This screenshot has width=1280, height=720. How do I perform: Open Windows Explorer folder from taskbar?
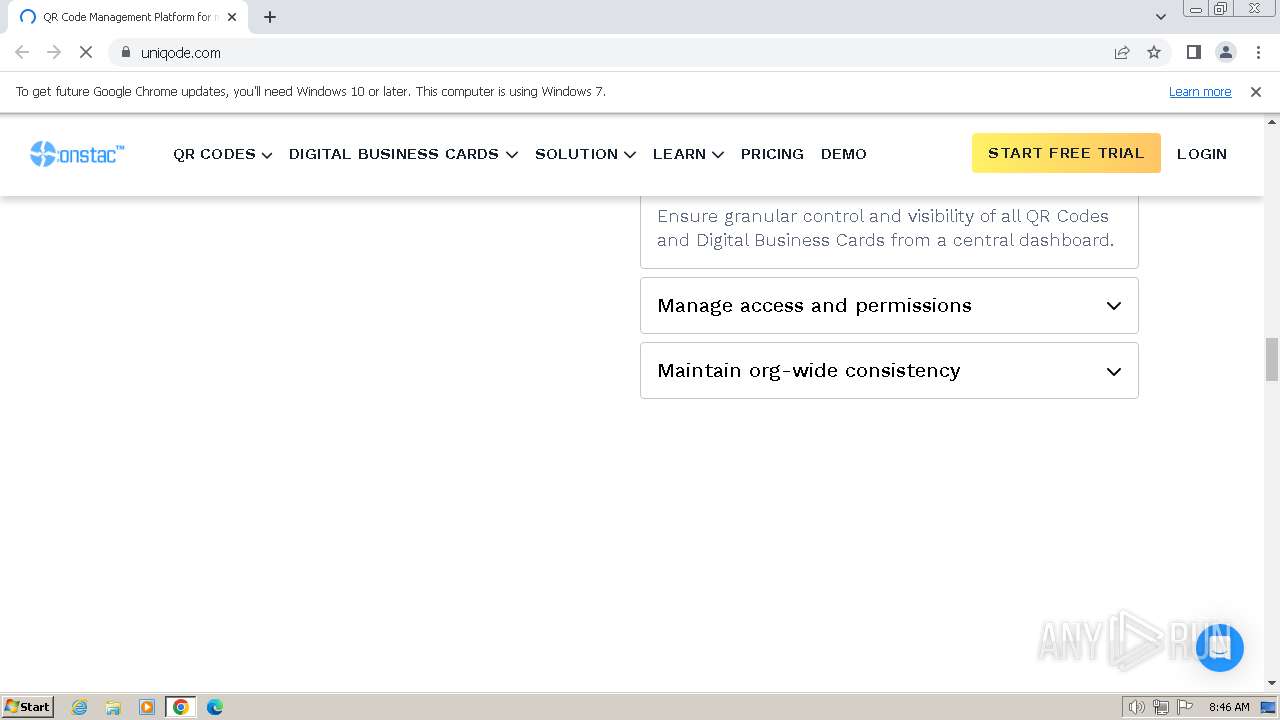click(x=113, y=707)
